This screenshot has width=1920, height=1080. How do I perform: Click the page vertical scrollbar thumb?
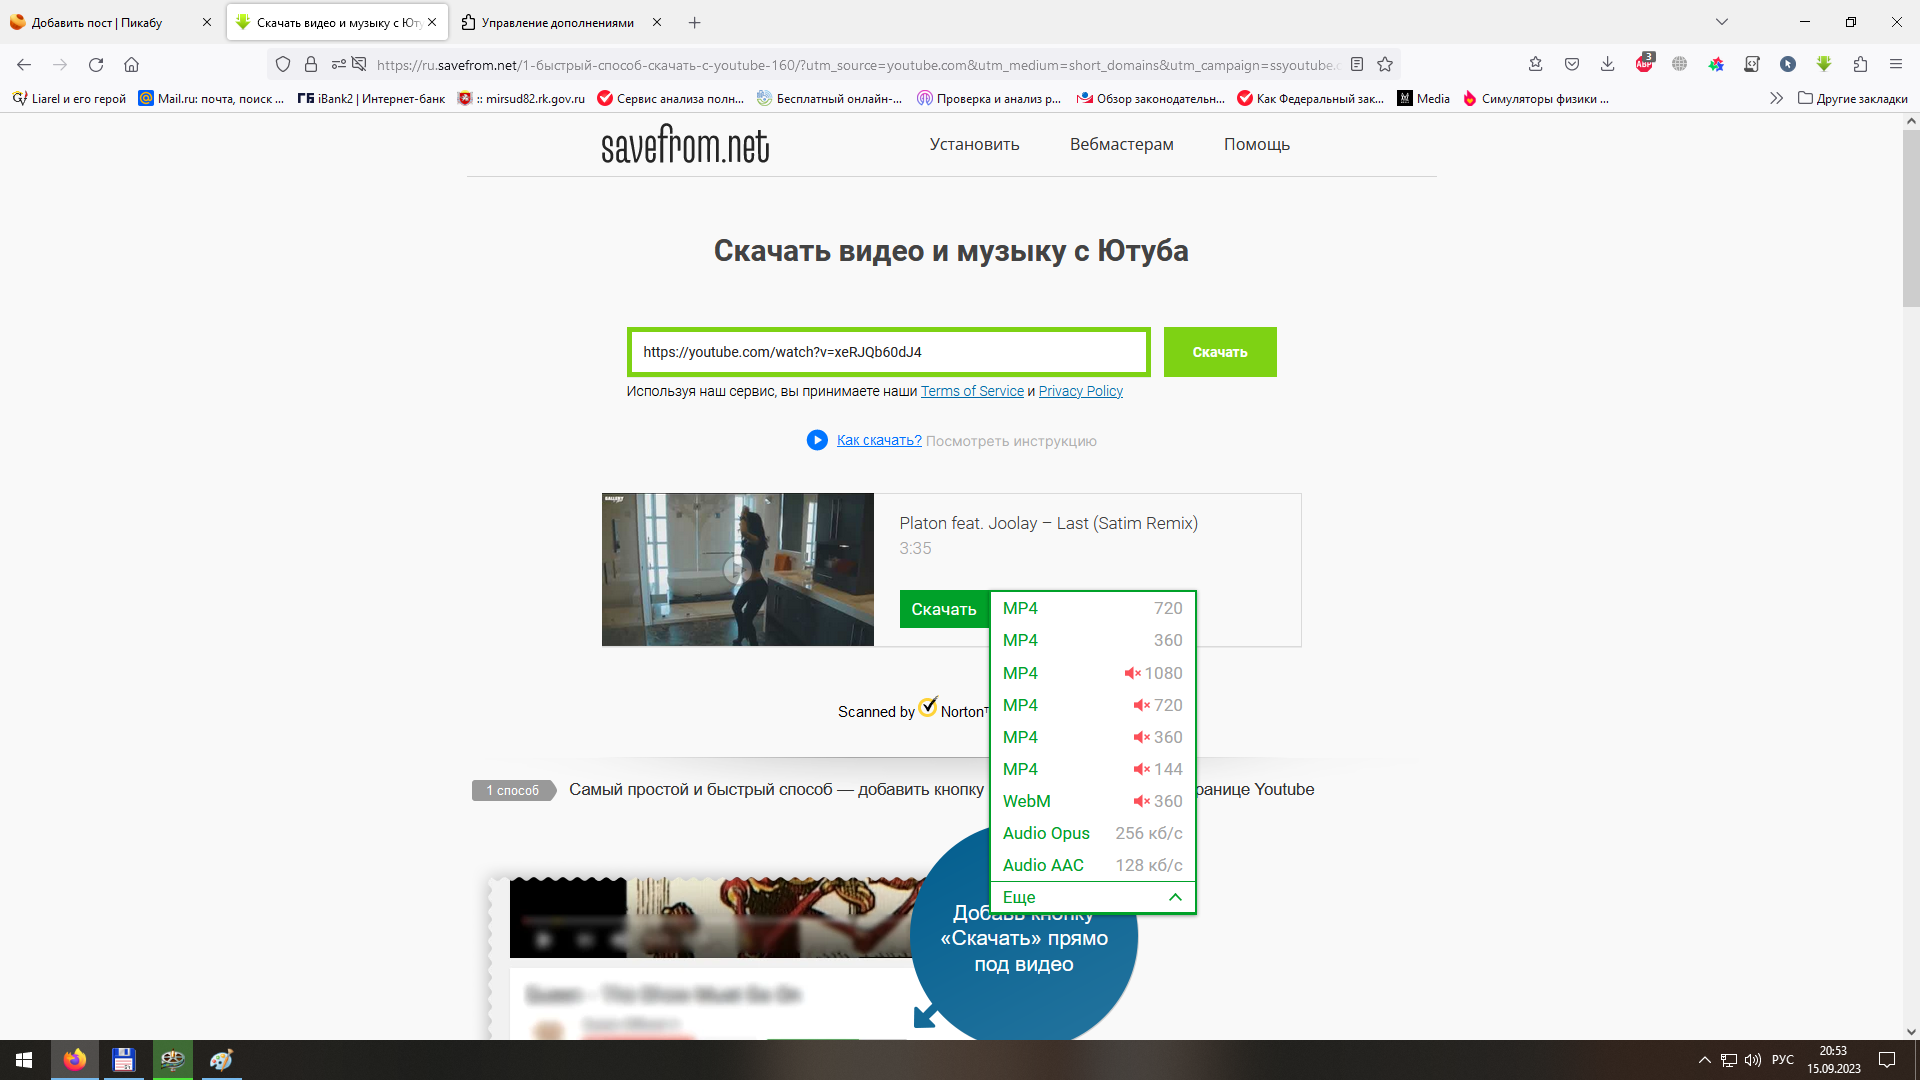point(1910,218)
